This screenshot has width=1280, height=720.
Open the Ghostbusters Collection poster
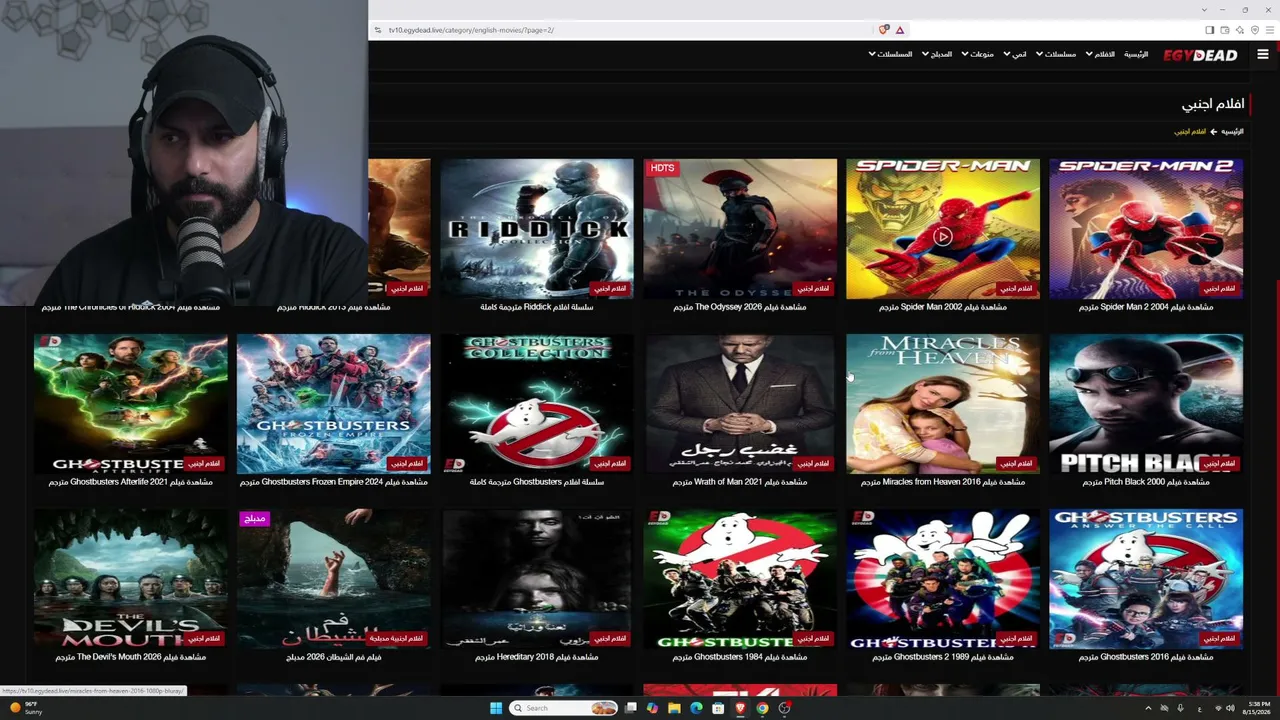[x=537, y=404]
